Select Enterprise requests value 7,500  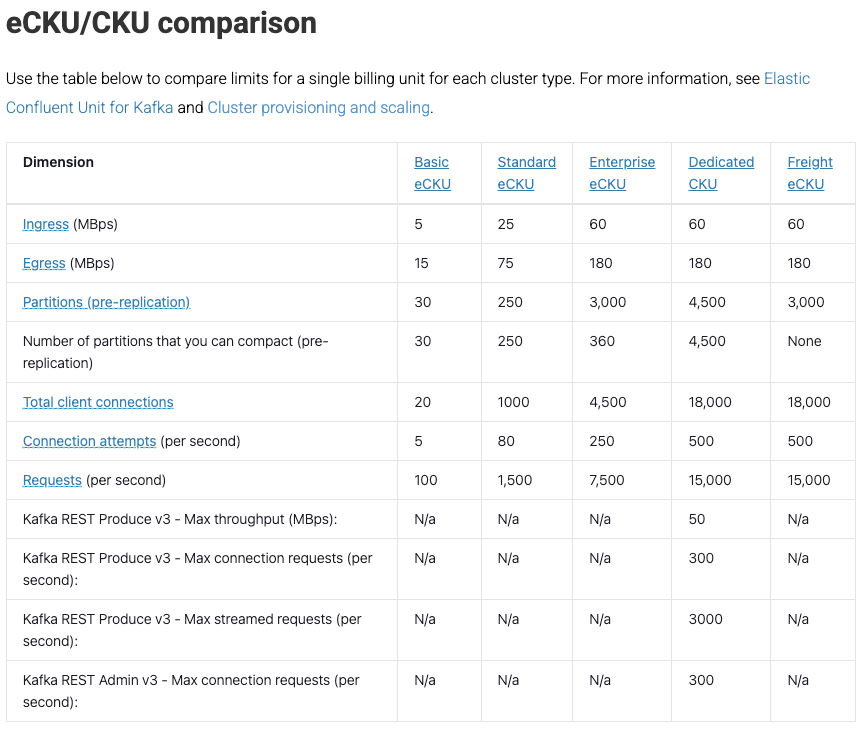point(607,481)
